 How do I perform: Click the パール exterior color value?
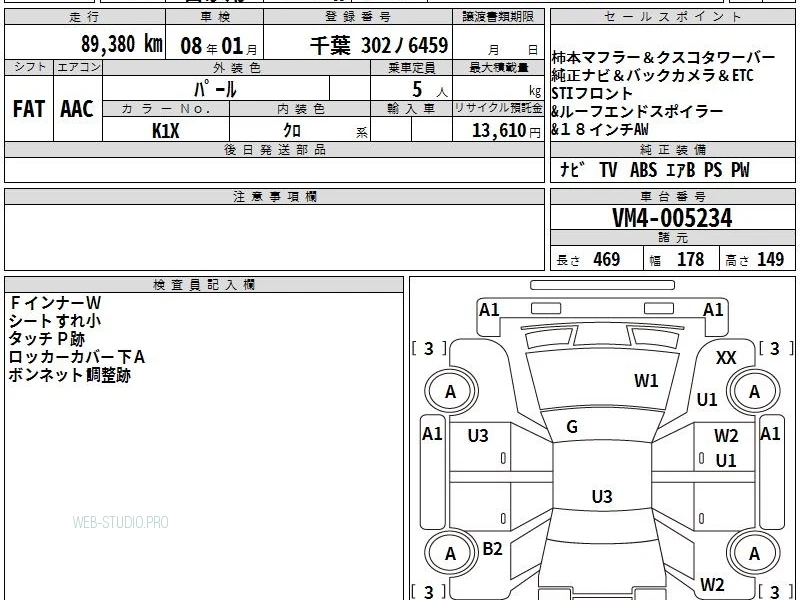click(x=215, y=89)
